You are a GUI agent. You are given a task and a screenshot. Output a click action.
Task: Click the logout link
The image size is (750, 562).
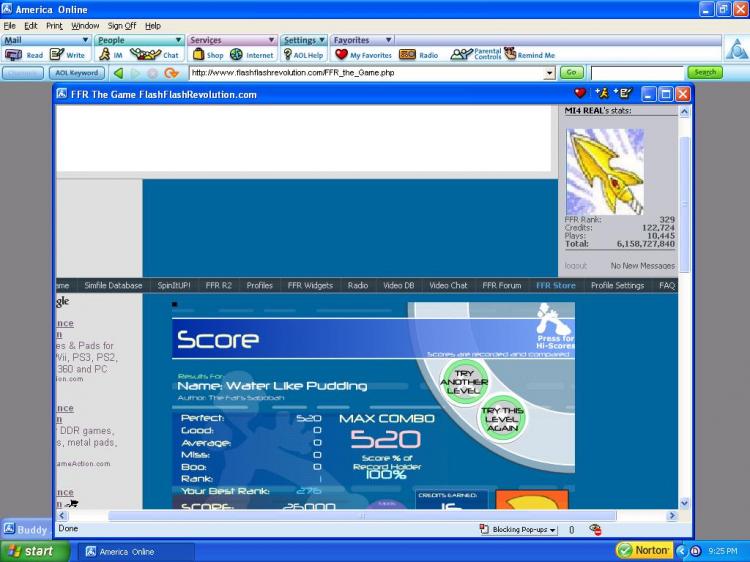coord(575,265)
